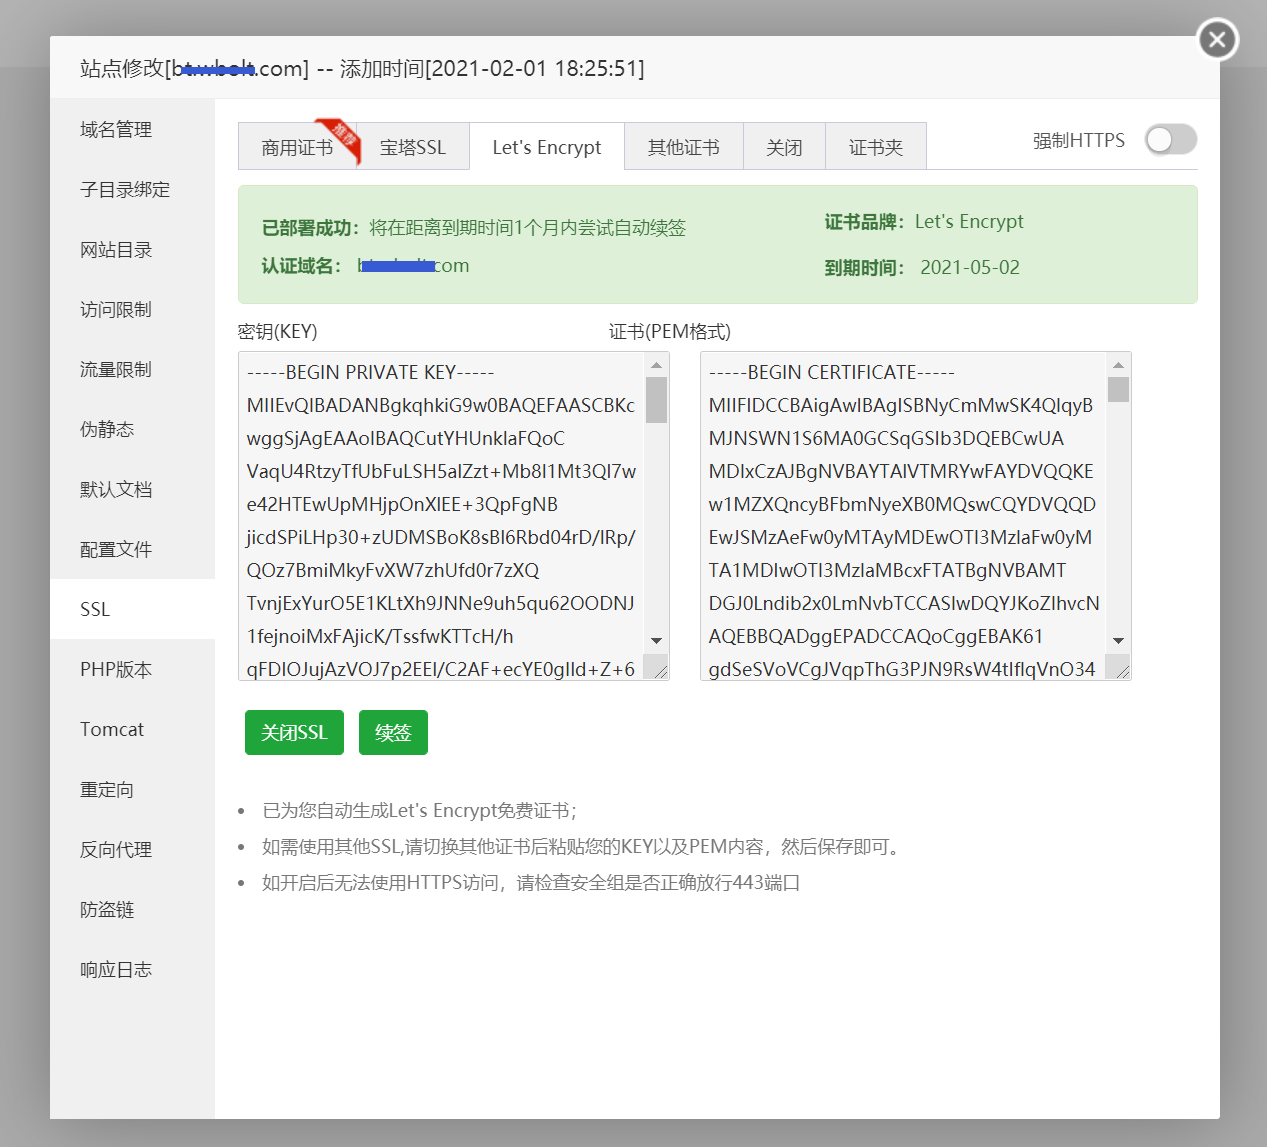
Task: Open PHP版本 settings
Action: 113,669
